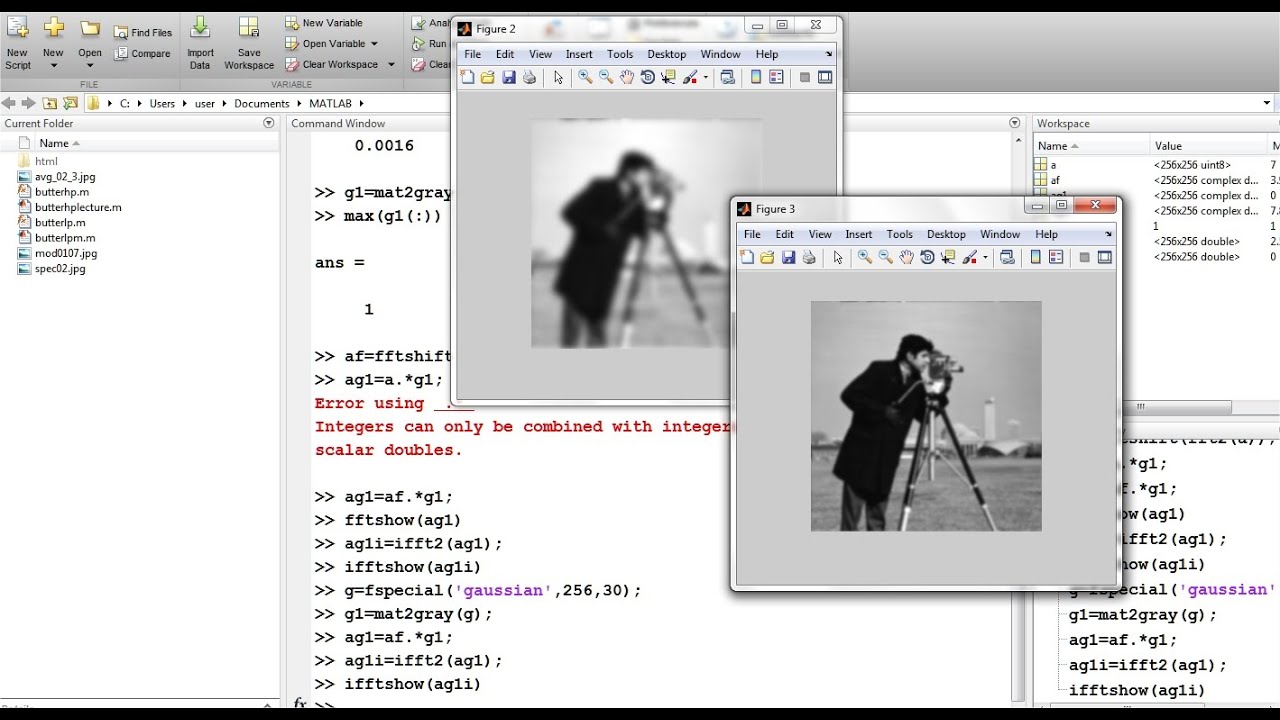The width and height of the screenshot is (1280, 720).
Task: Open Tools menu in Figure 2
Action: pyautogui.click(x=620, y=54)
